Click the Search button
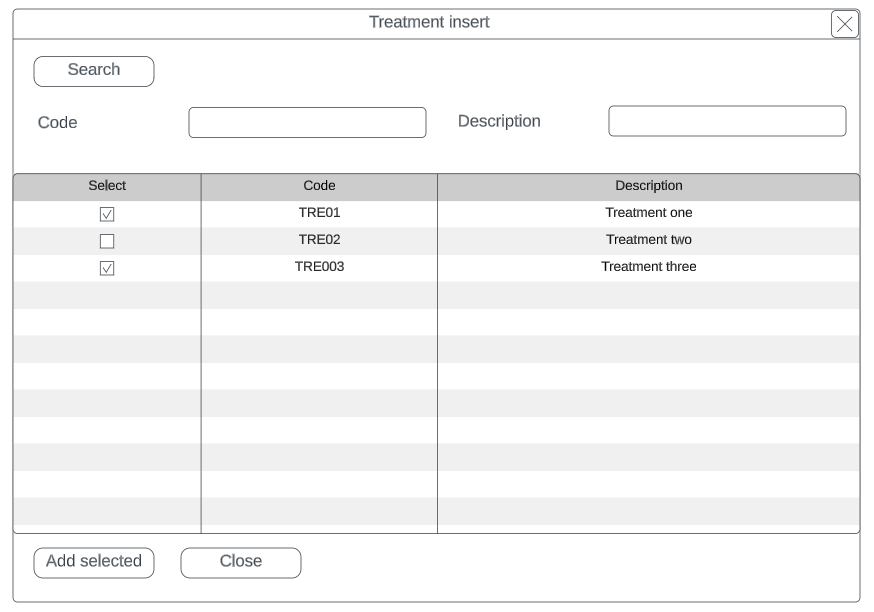The width and height of the screenshot is (874, 612). click(94, 71)
